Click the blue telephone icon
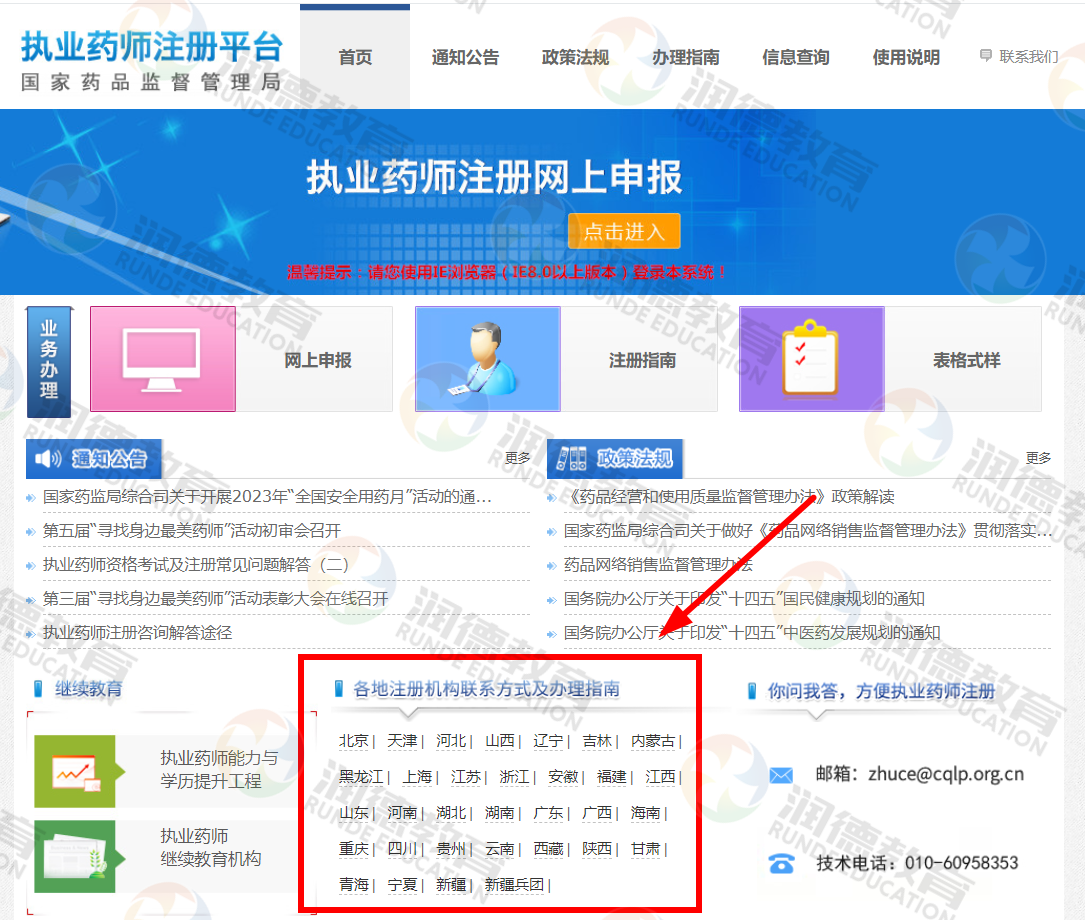The height and width of the screenshot is (920, 1085). click(781, 863)
